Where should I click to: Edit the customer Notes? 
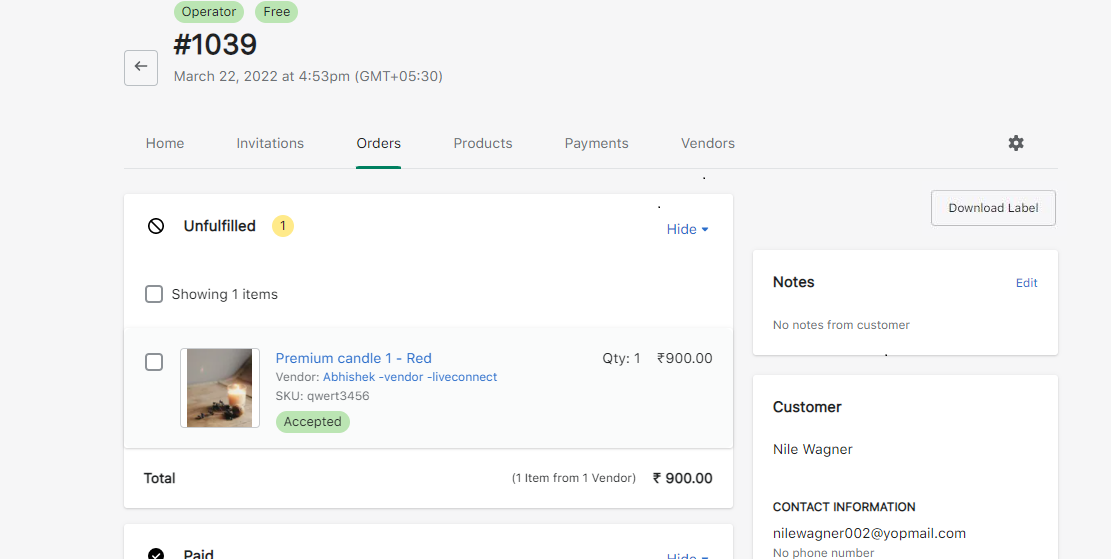[x=1027, y=283]
